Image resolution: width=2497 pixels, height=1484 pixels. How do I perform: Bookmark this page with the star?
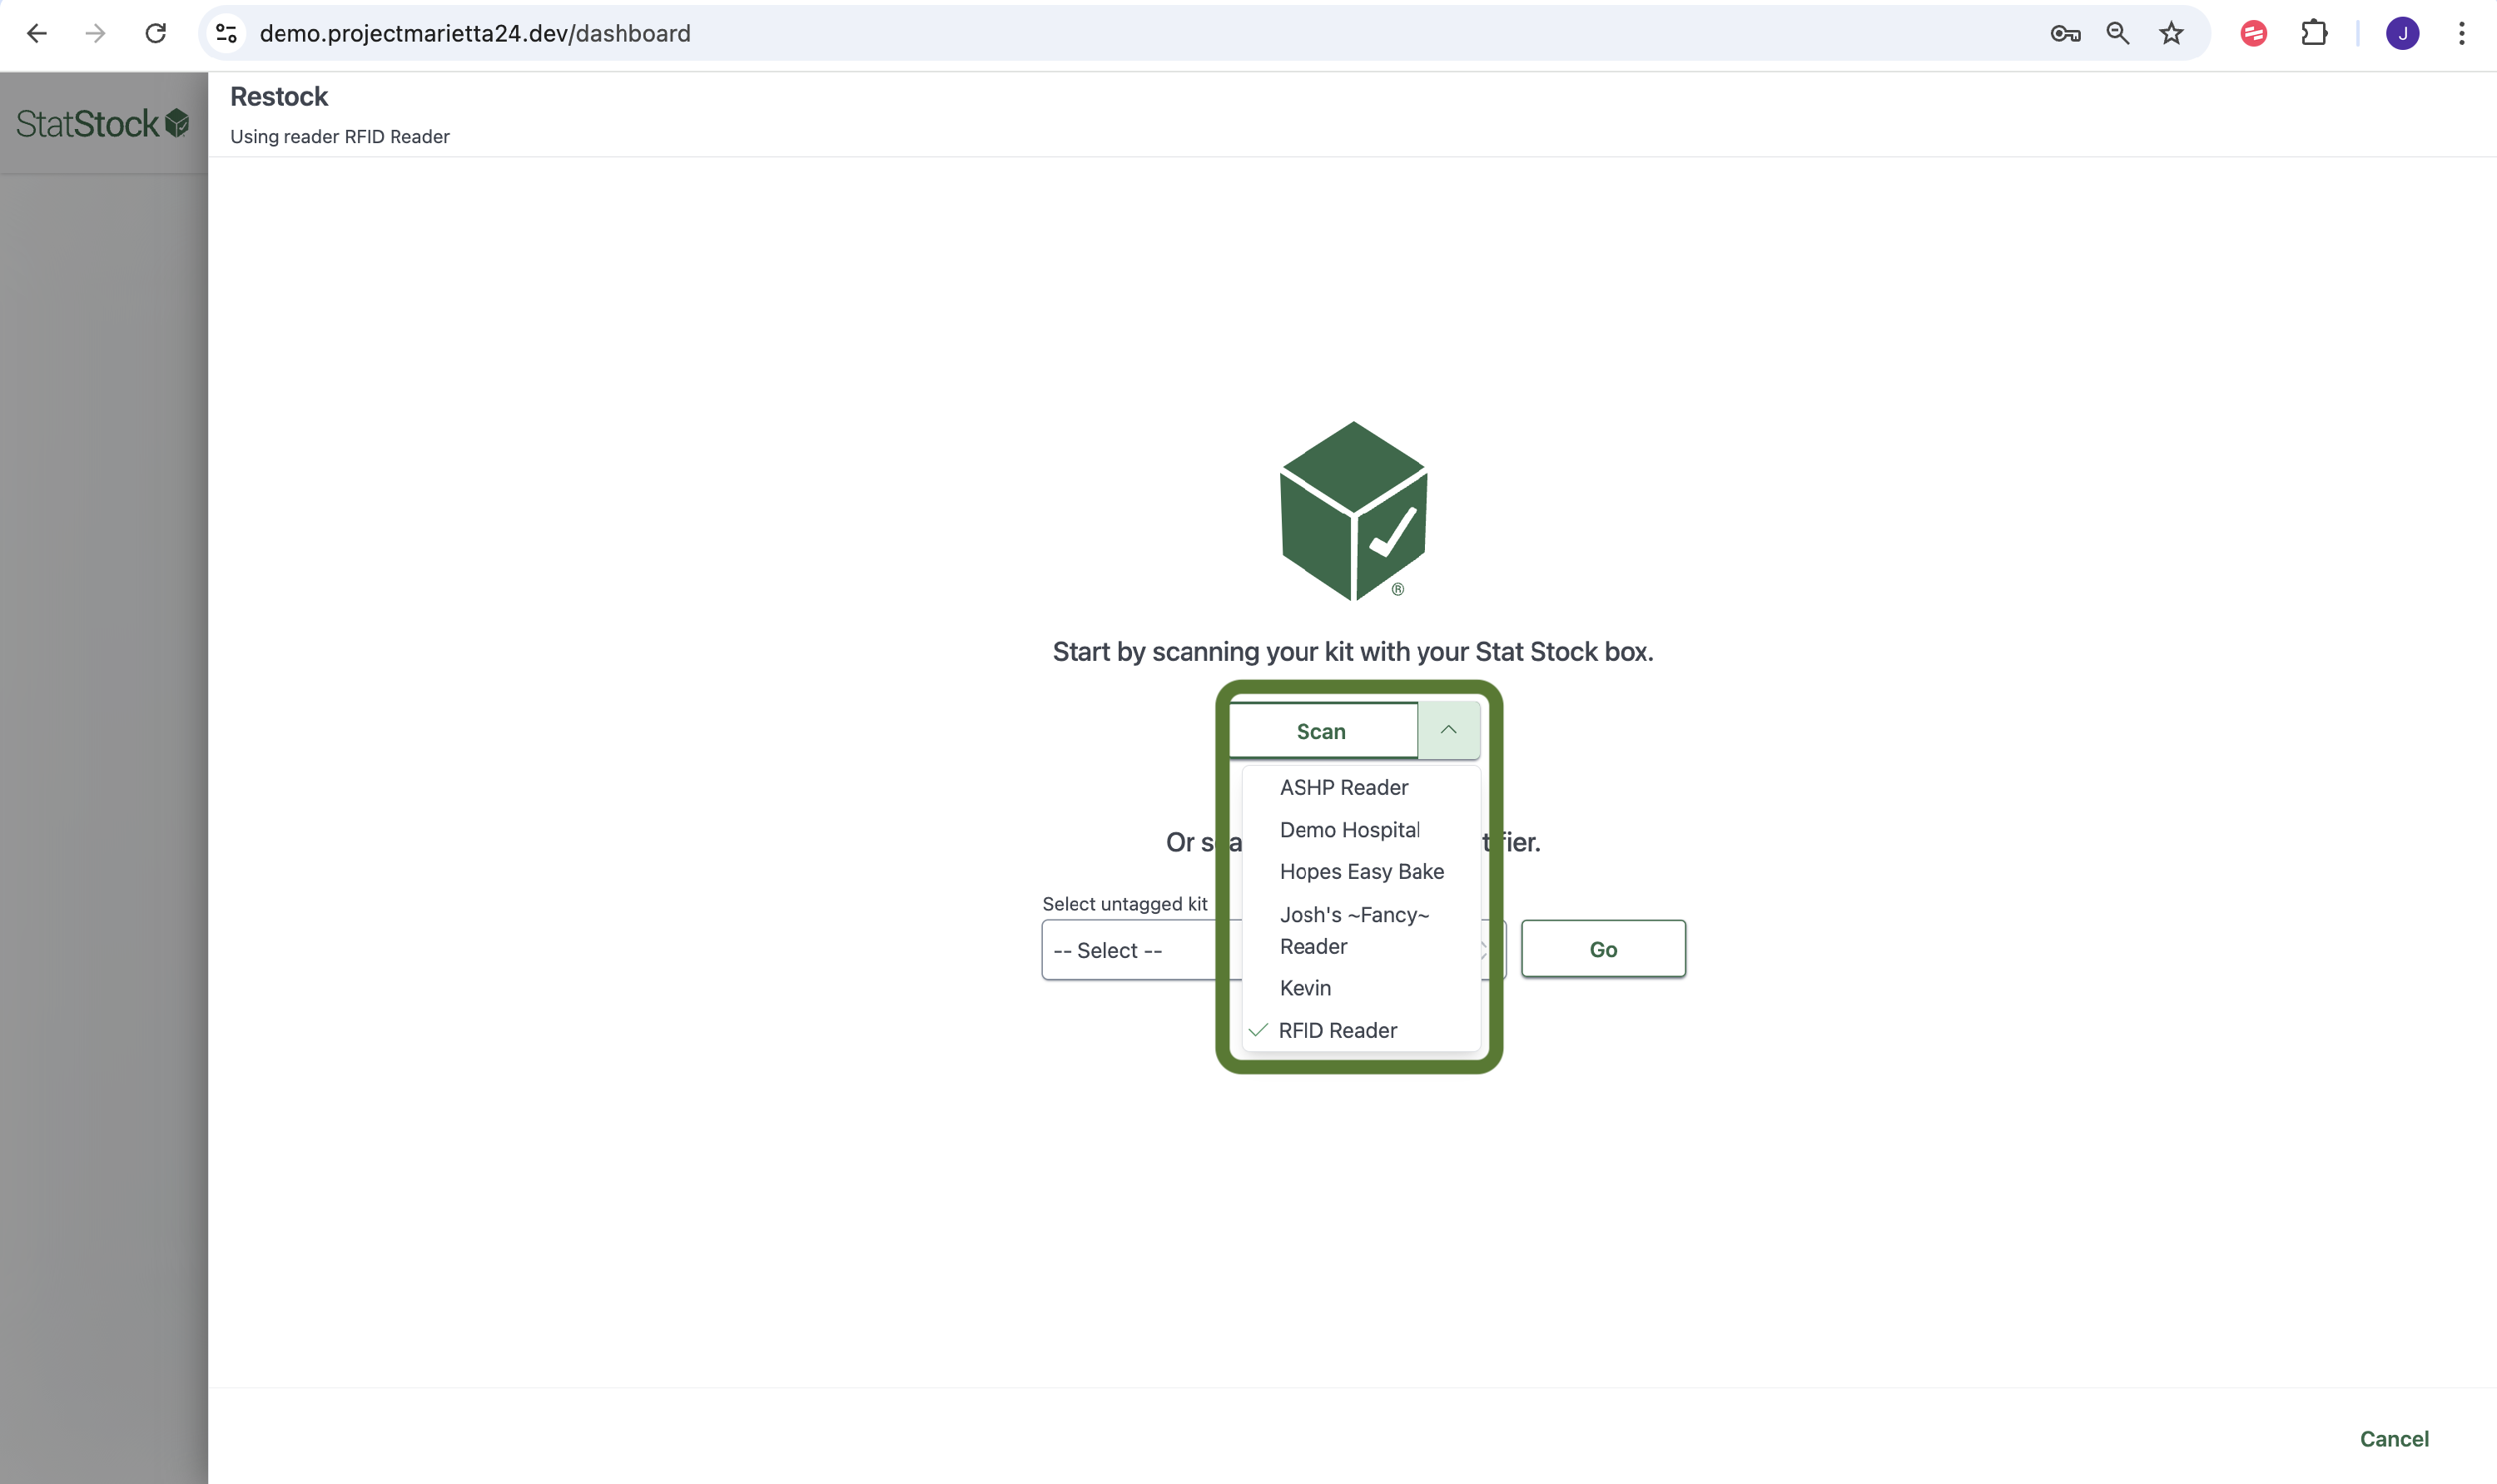tap(2171, 33)
